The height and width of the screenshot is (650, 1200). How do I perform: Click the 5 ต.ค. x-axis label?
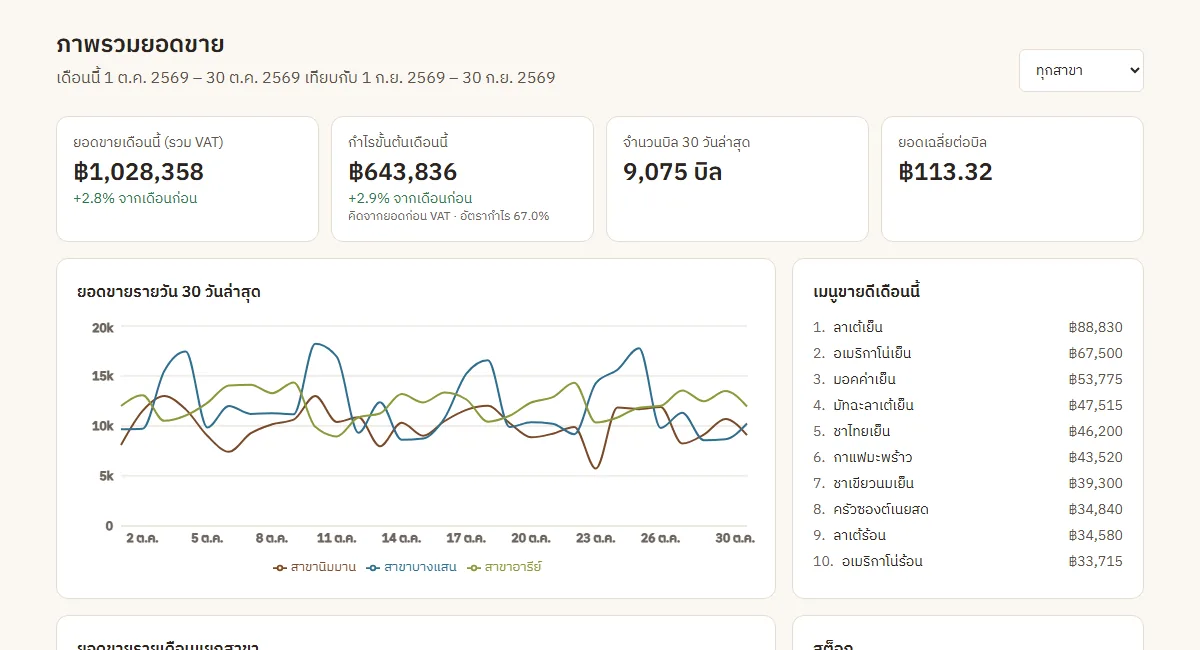[207, 538]
